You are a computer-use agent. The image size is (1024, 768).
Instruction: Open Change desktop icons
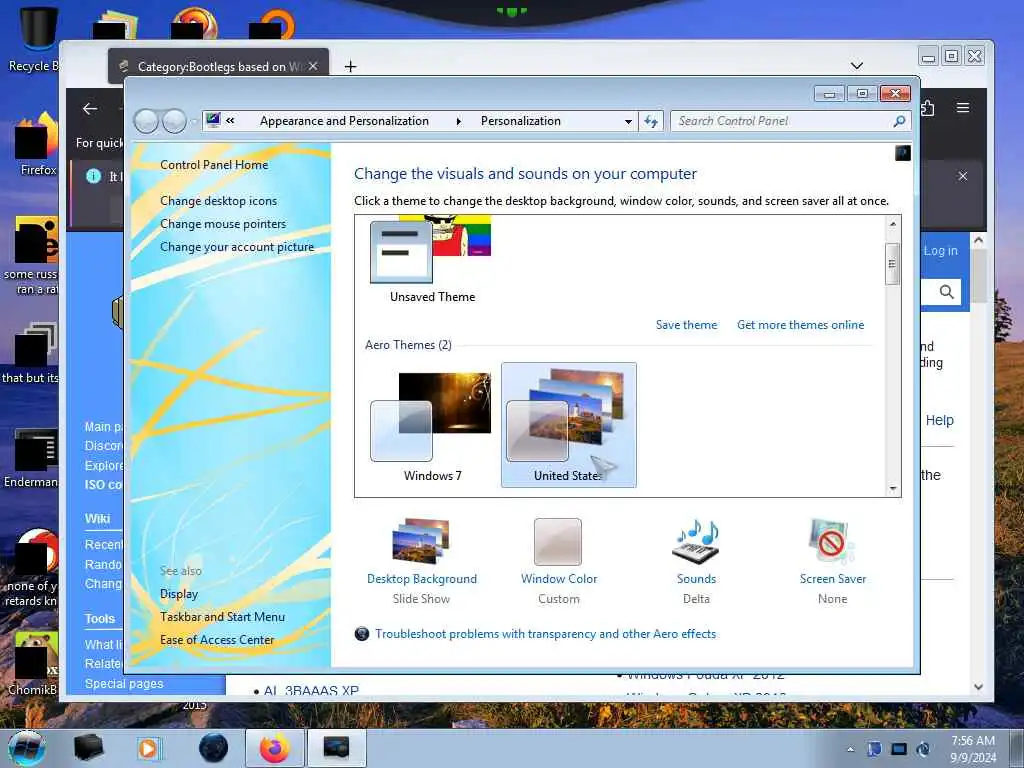coord(218,200)
